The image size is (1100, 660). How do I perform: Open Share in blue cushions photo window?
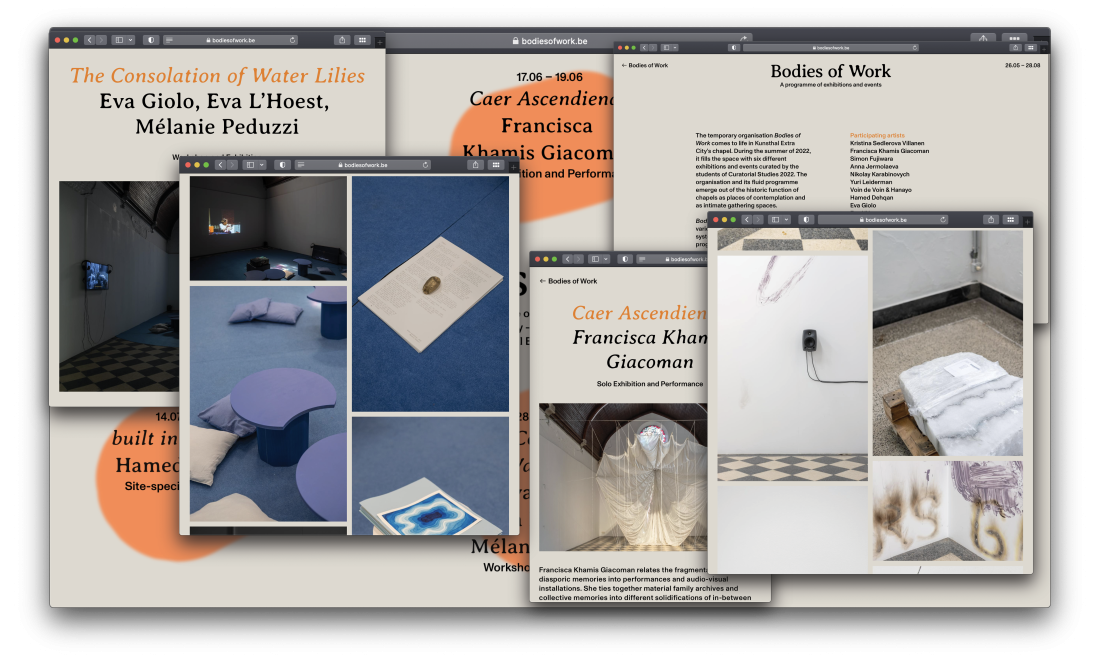click(x=476, y=165)
